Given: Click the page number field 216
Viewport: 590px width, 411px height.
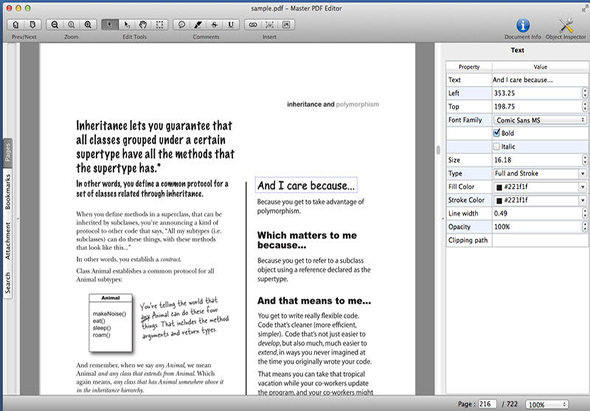Looking at the screenshot, I should 487,404.
